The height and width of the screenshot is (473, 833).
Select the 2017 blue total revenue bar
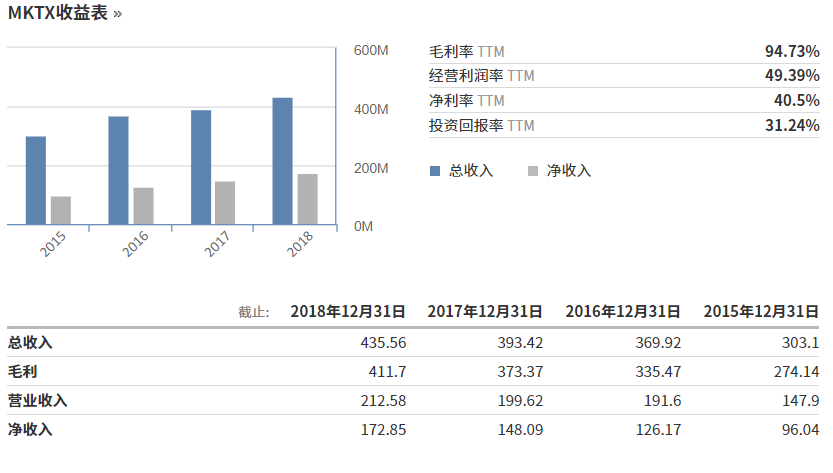201,167
